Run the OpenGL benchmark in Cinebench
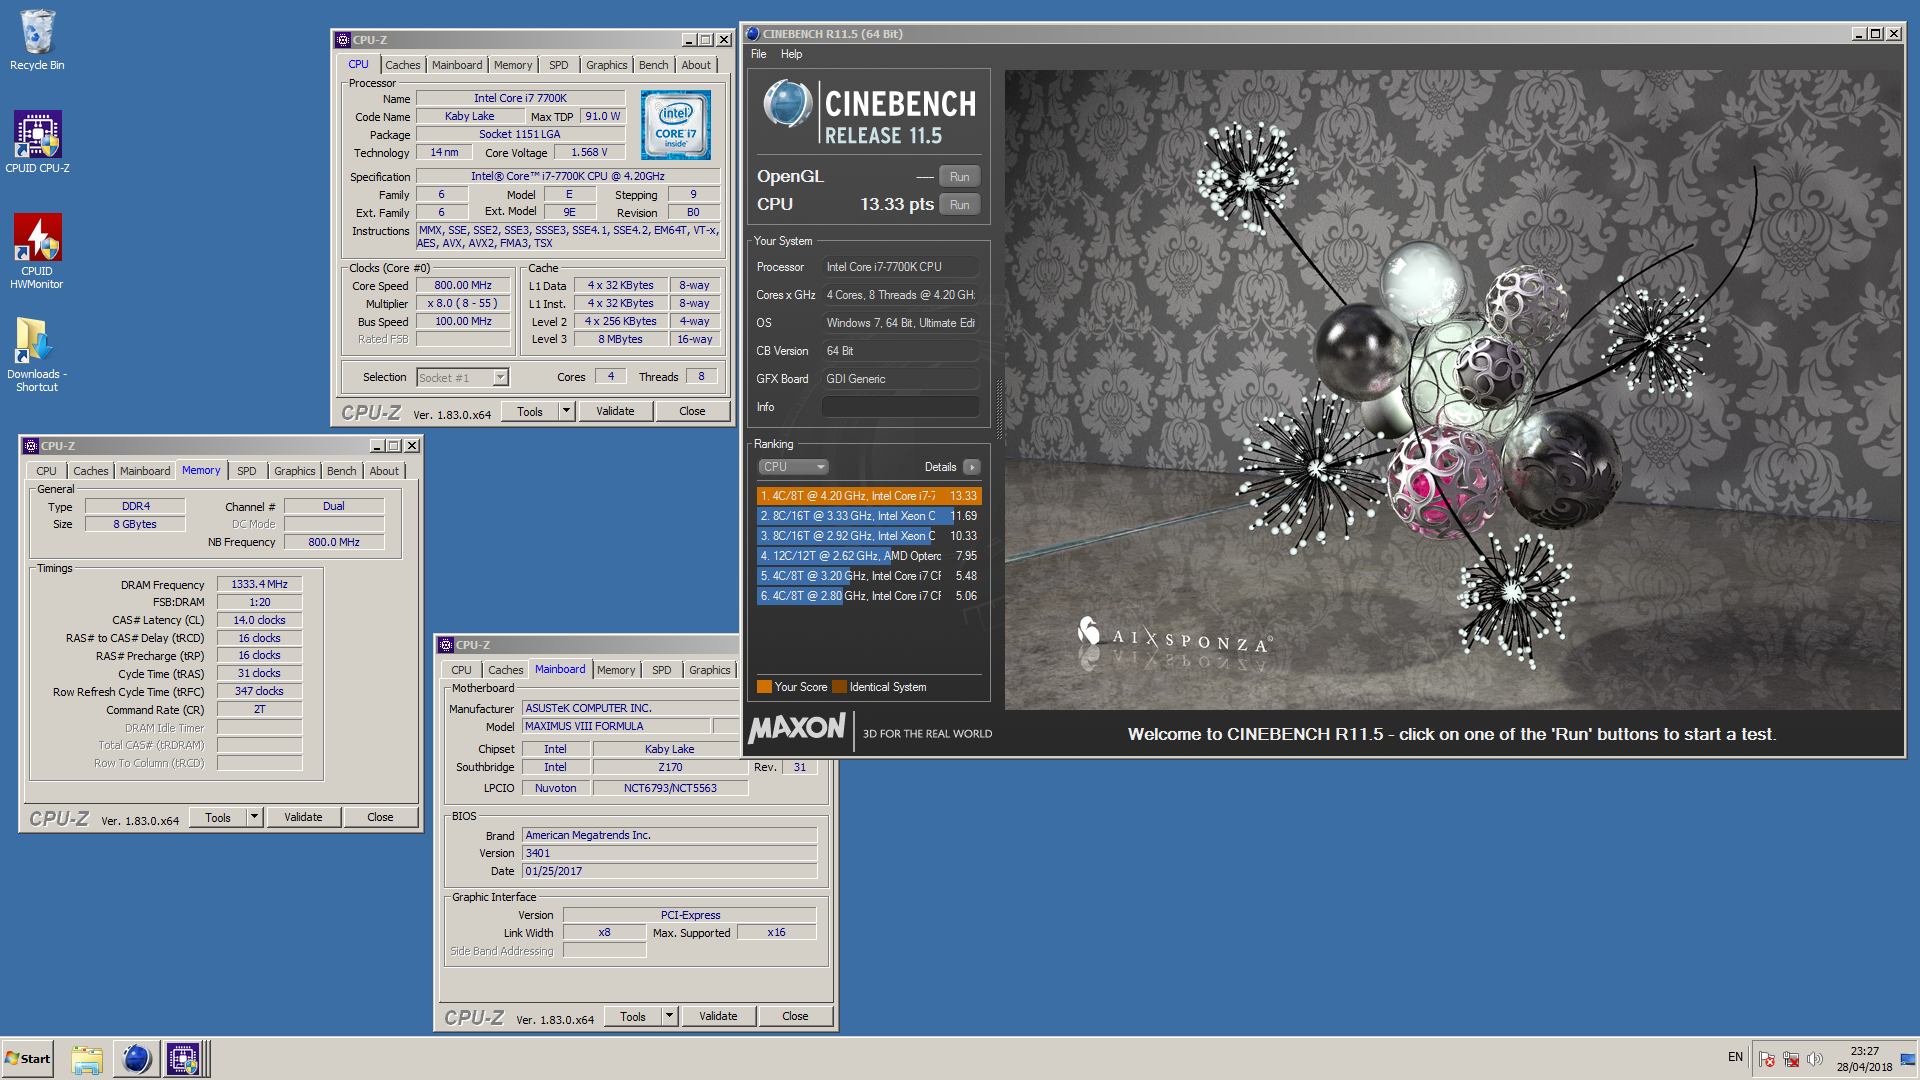1920x1080 pixels. pos(959,177)
